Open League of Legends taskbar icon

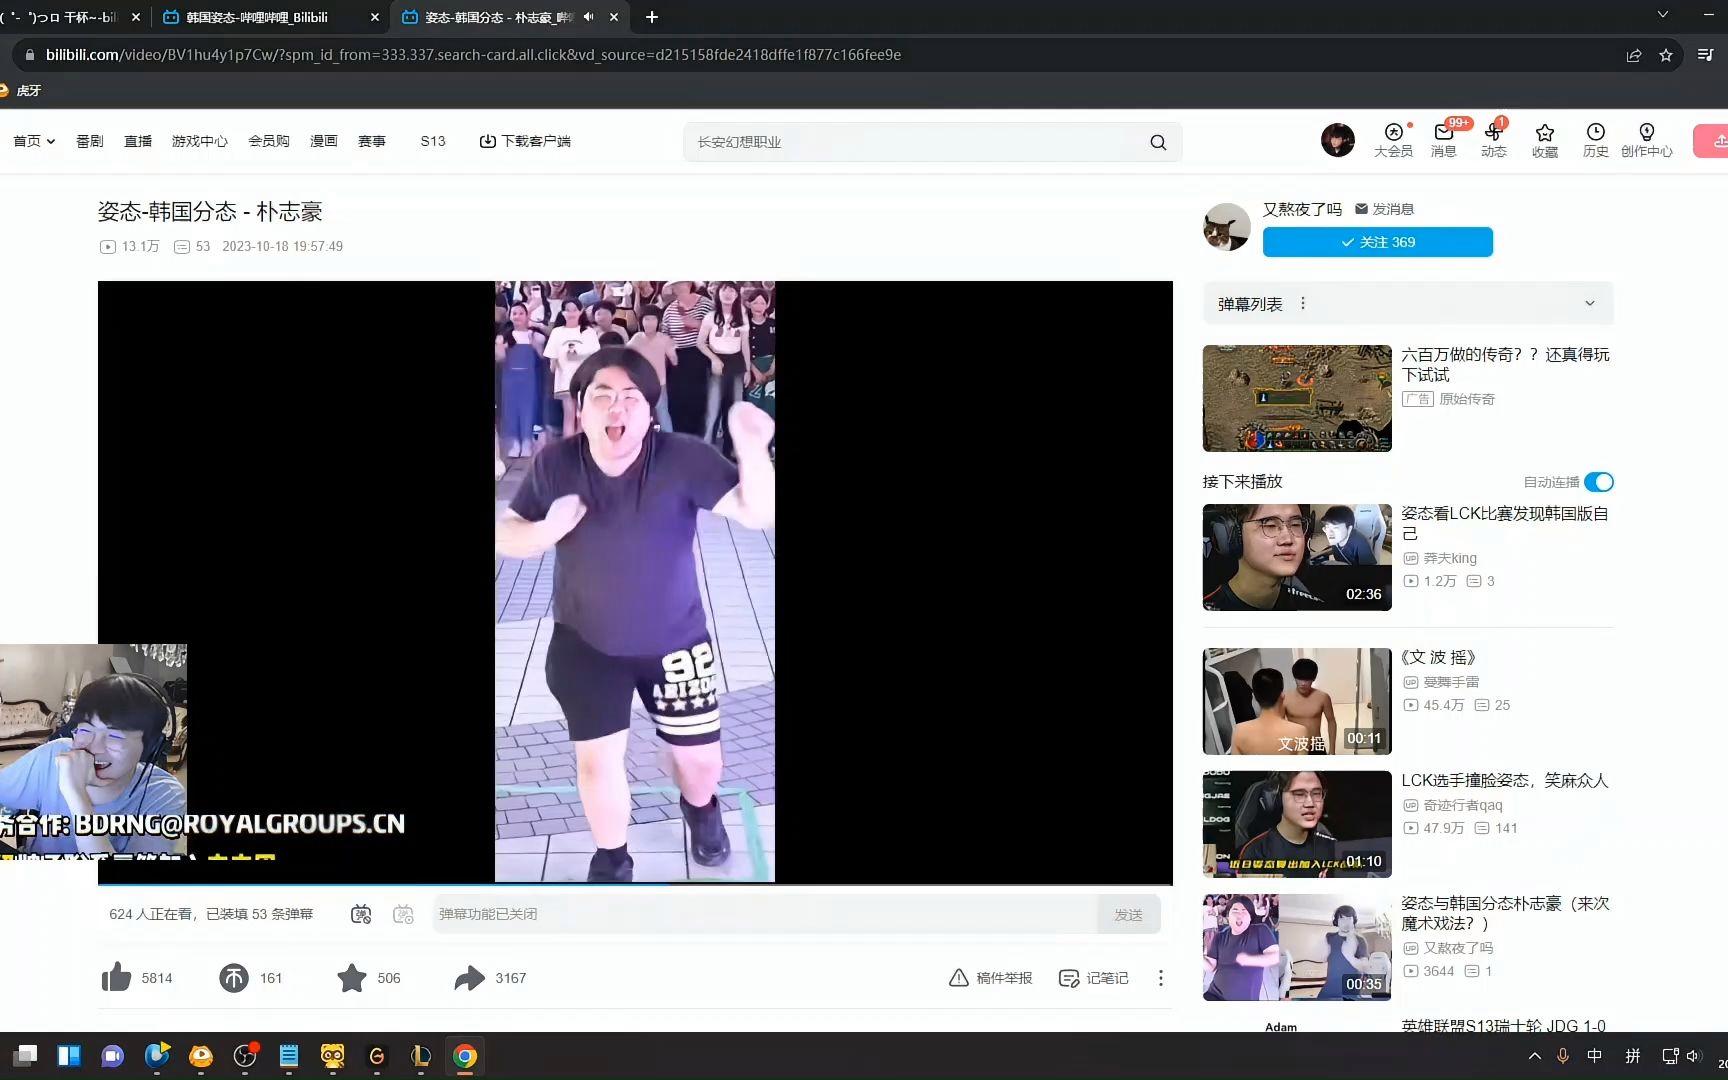tap(421, 1056)
